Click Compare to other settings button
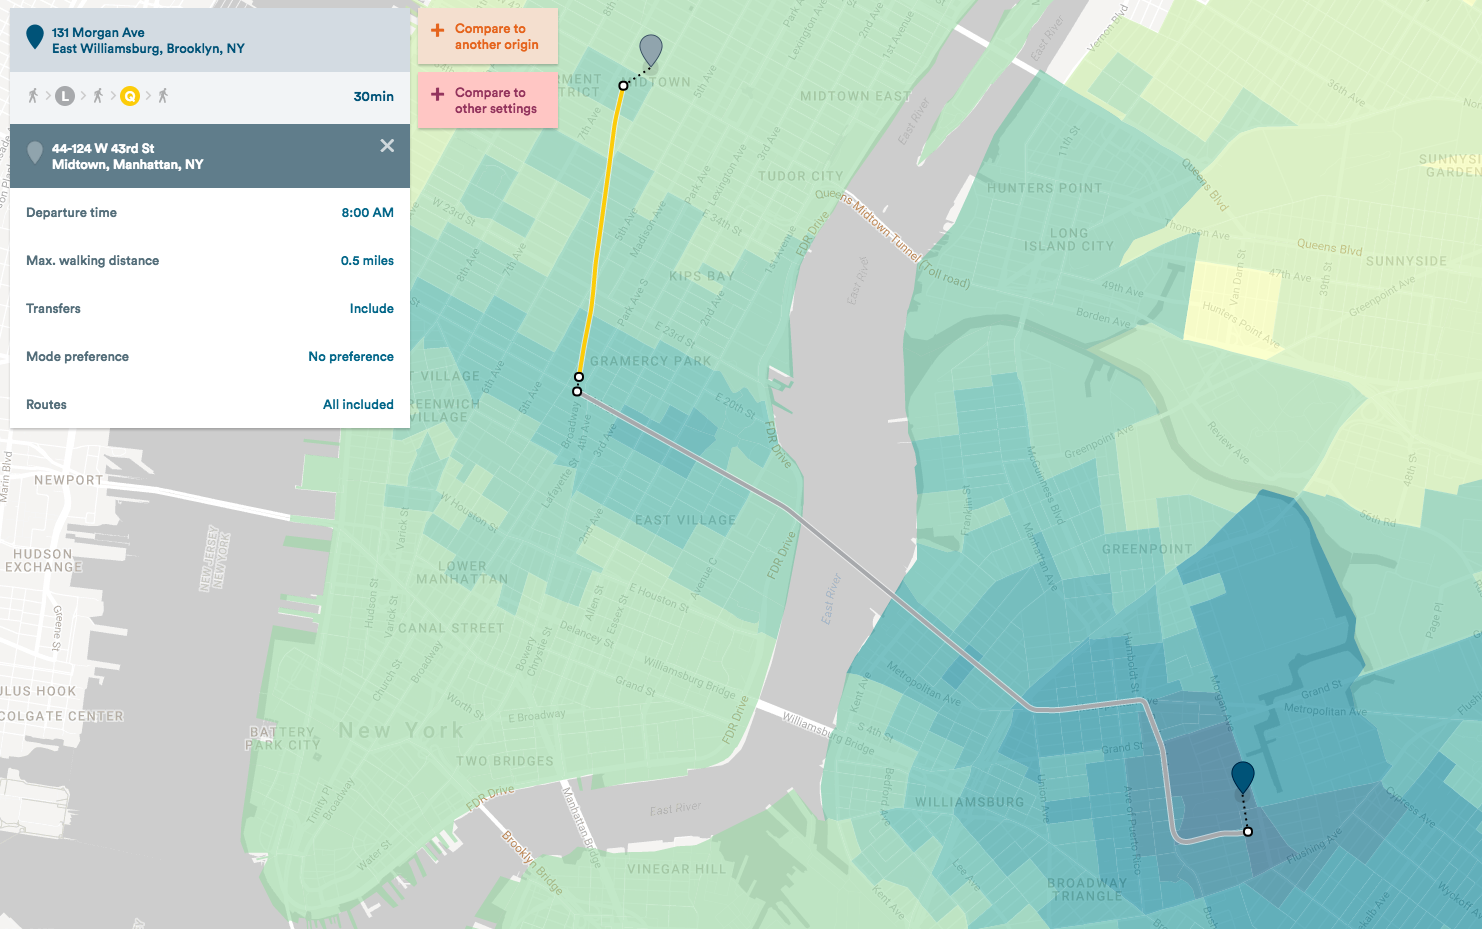Screen dimensions: 1482x929 487,100
